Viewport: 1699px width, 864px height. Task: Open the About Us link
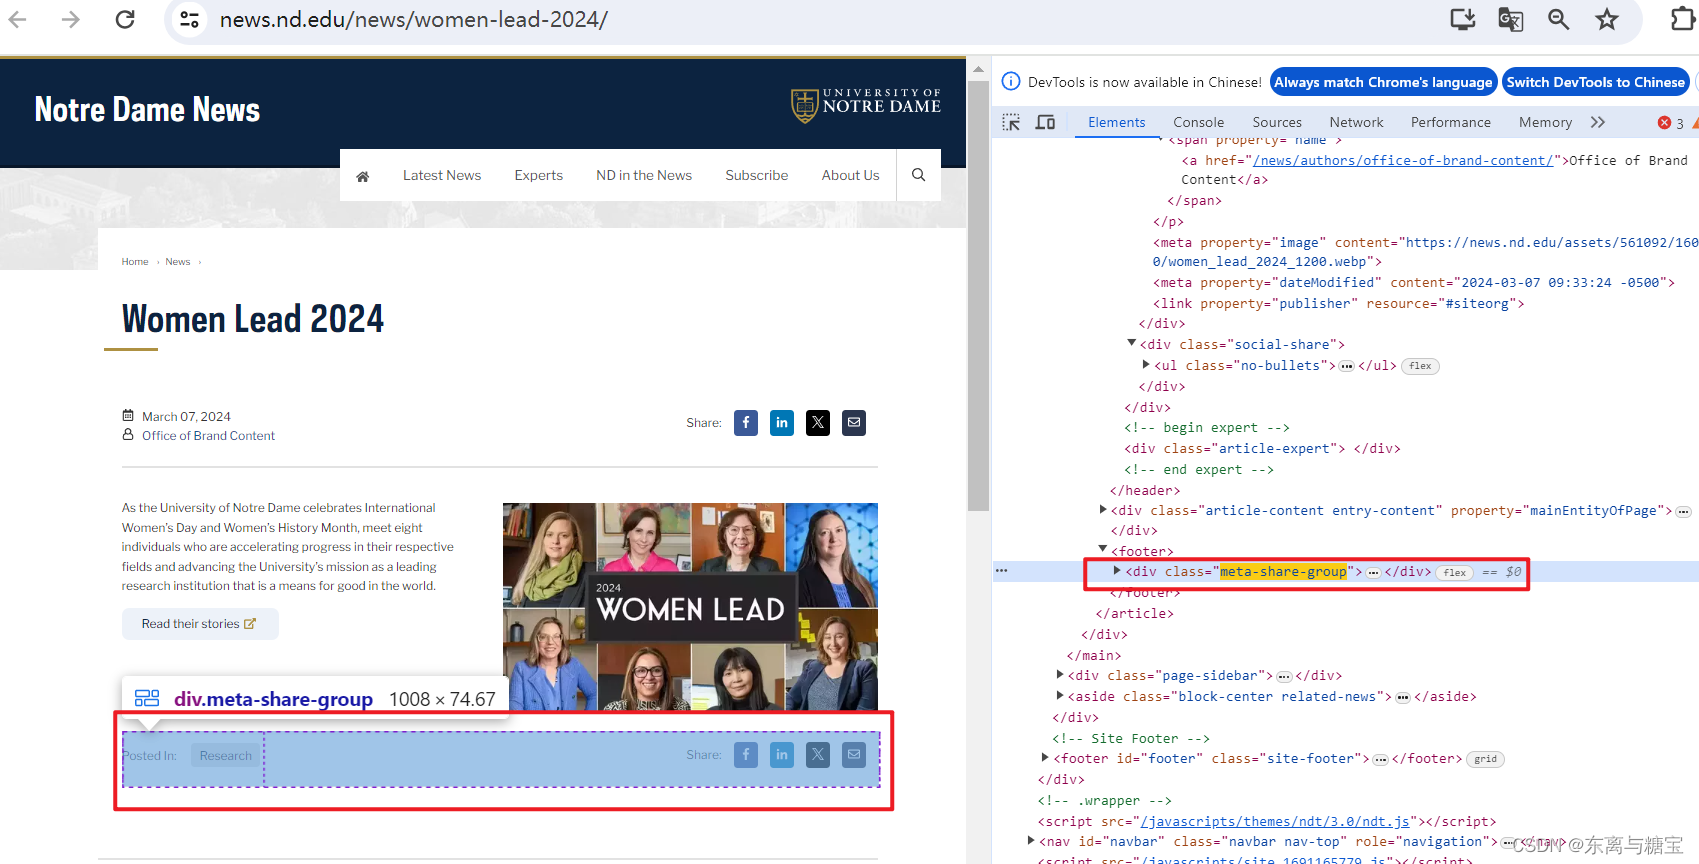(x=851, y=175)
